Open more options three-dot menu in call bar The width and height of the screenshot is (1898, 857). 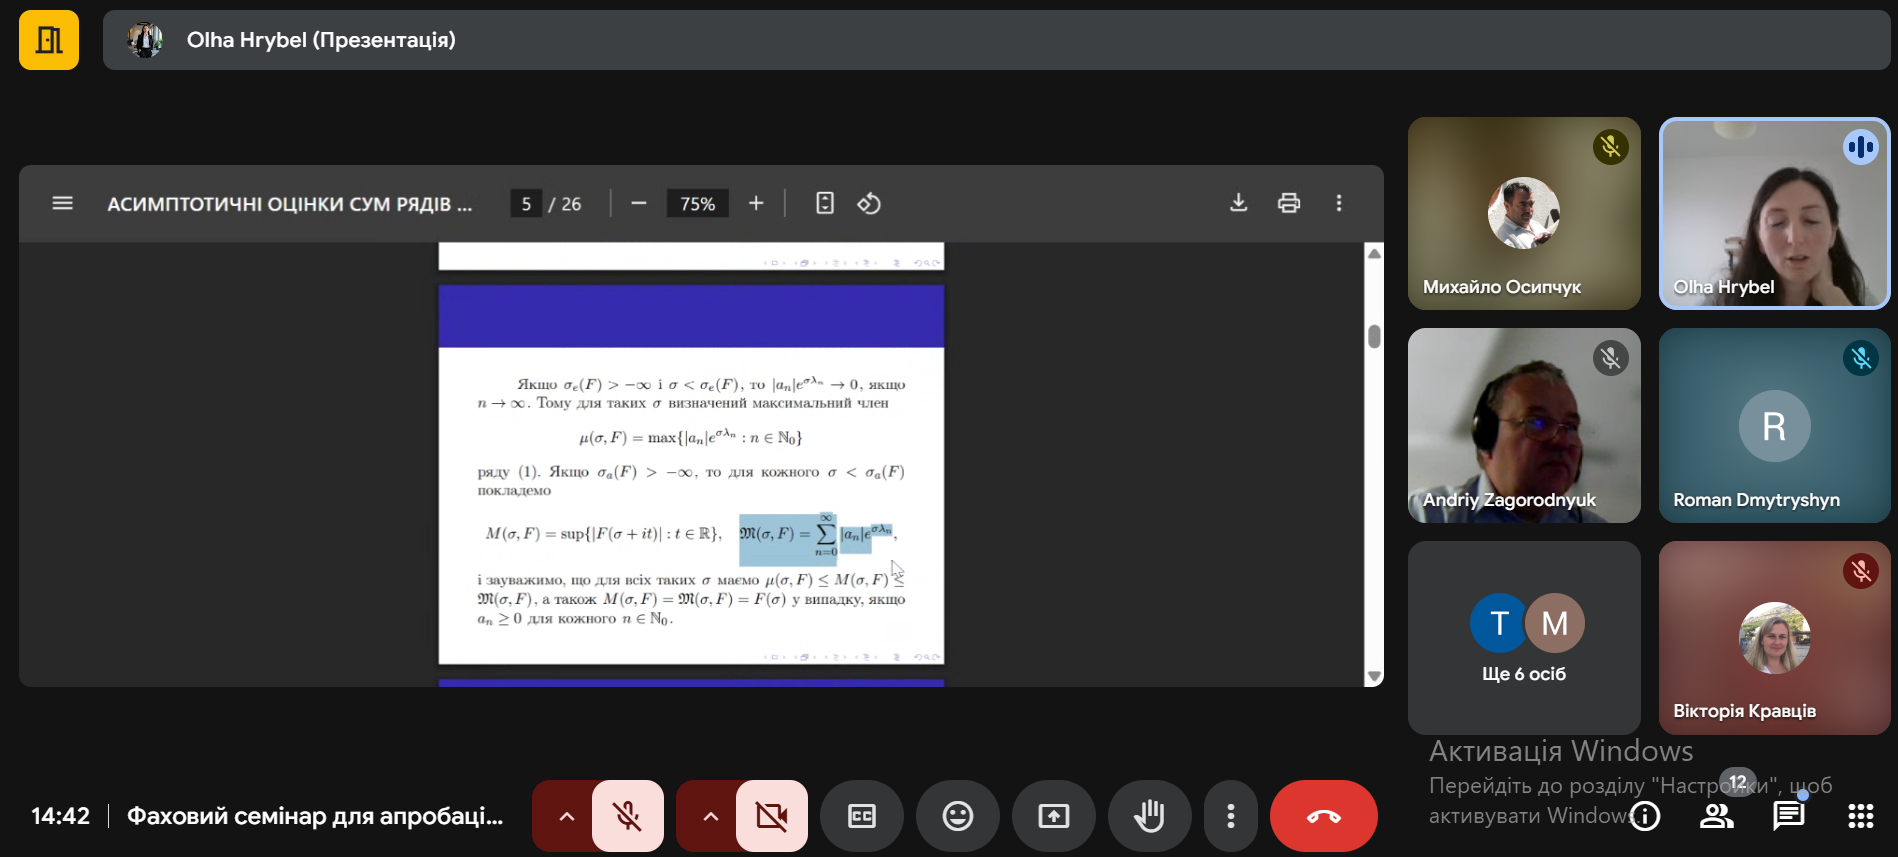pos(1230,816)
